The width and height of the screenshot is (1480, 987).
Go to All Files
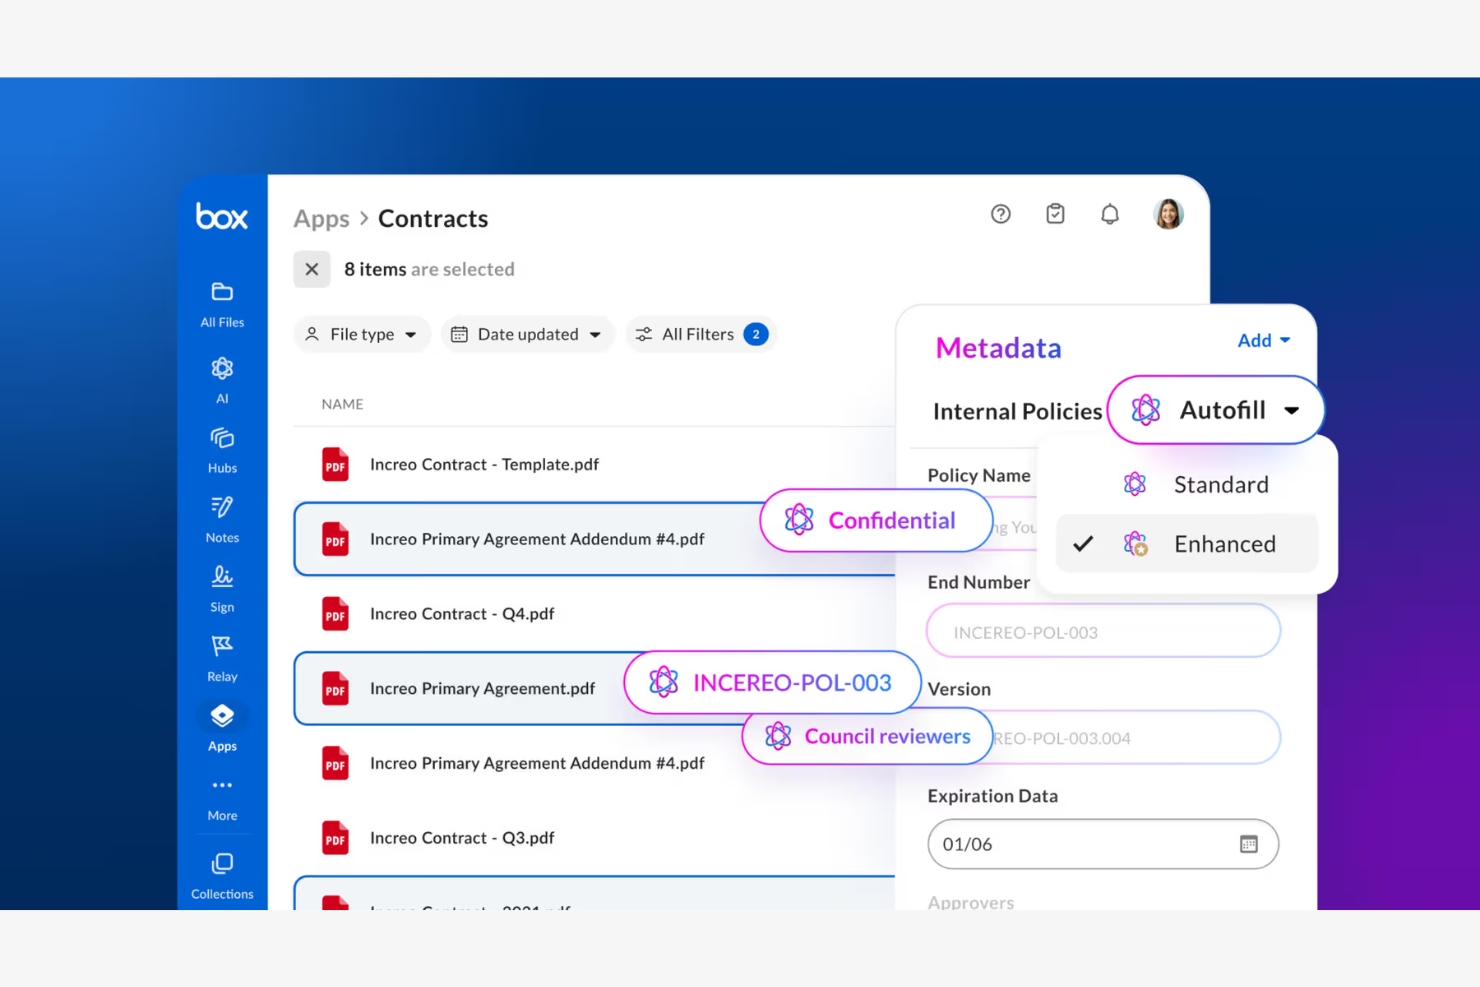tap(221, 300)
